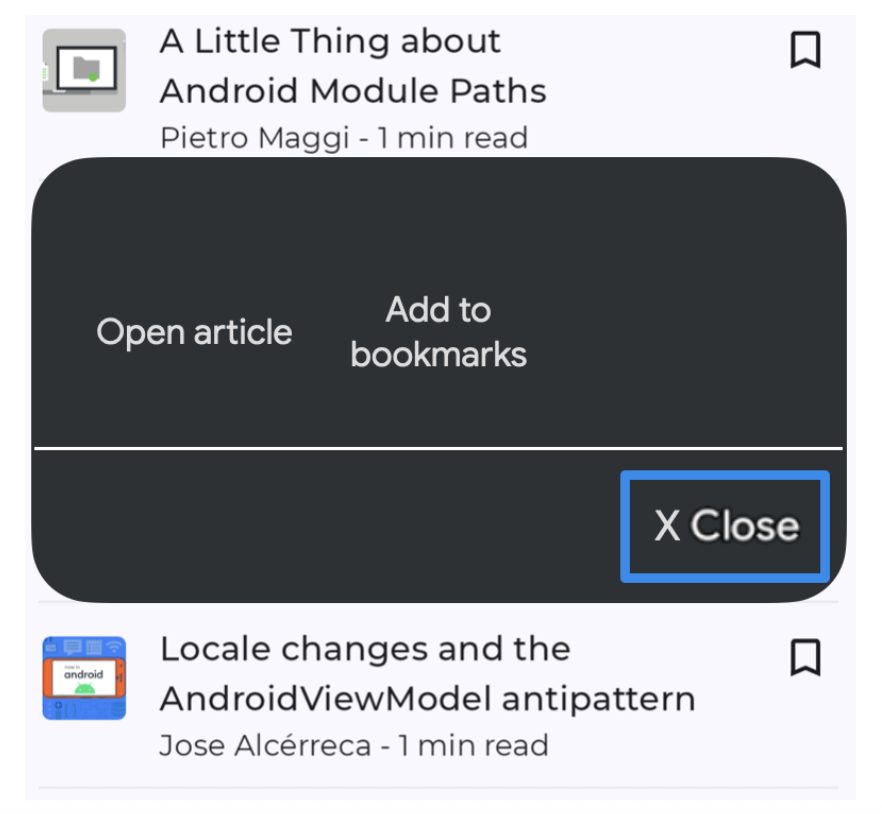The image size is (882, 814).
Task: Select Add to bookmarks from the overlay
Action: (x=438, y=331)
